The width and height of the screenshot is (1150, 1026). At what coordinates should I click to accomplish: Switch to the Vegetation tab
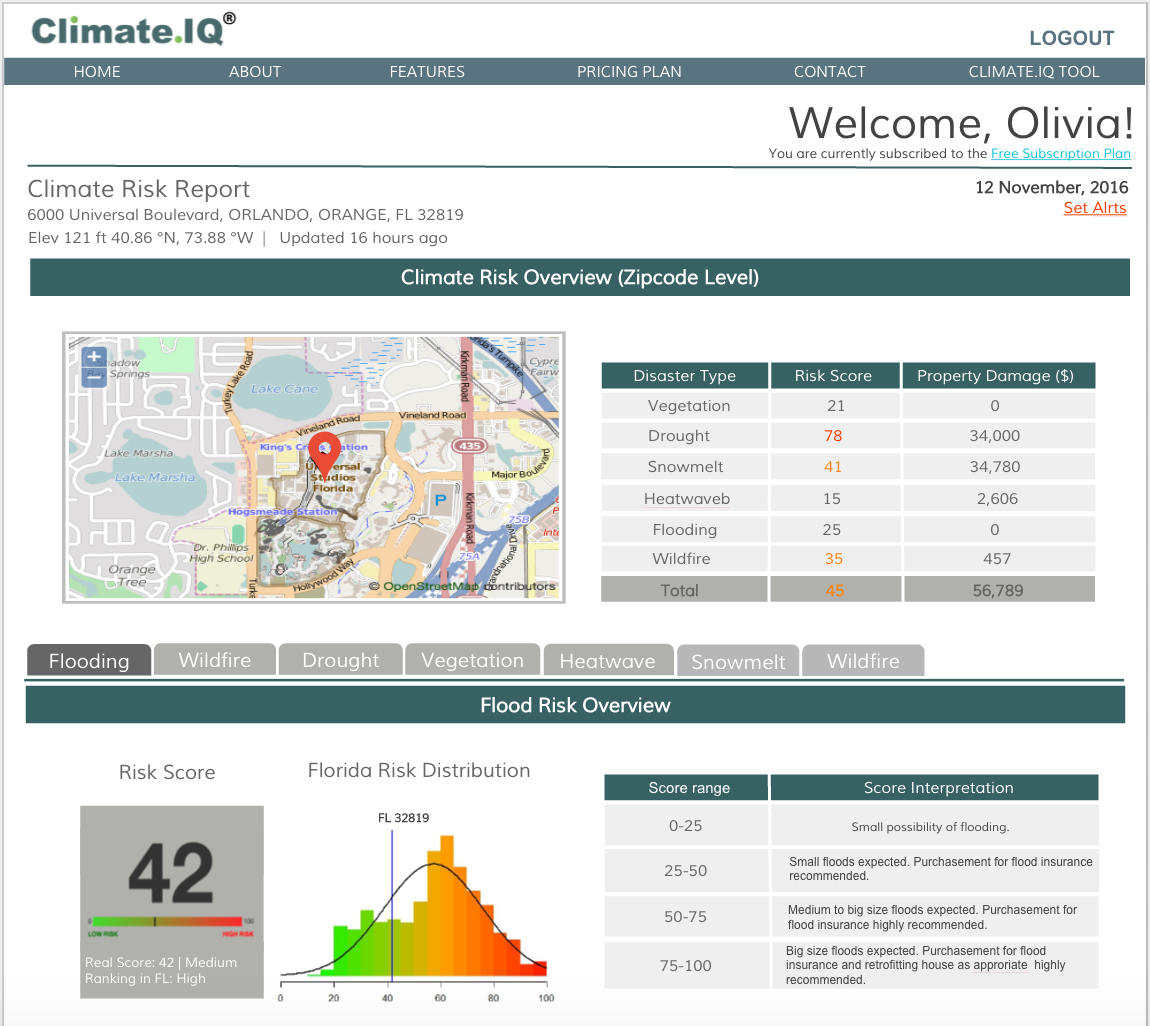click(x=472, y=660)
